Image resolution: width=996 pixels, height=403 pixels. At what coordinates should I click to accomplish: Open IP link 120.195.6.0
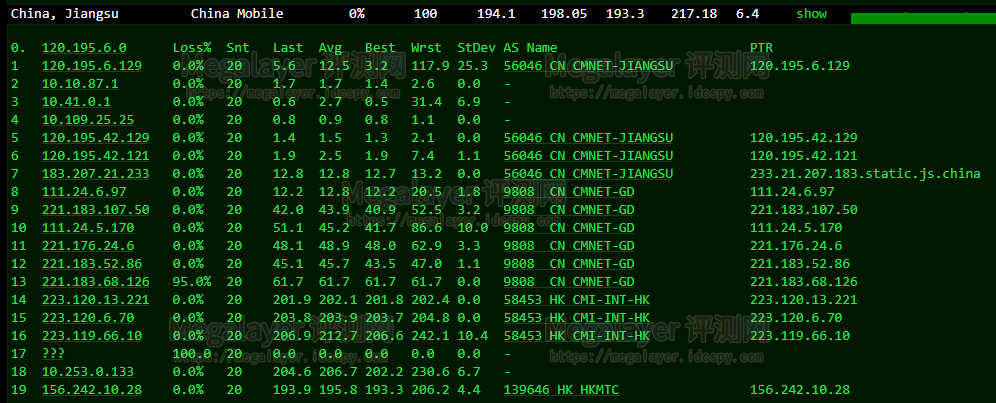tap(84, 48)
